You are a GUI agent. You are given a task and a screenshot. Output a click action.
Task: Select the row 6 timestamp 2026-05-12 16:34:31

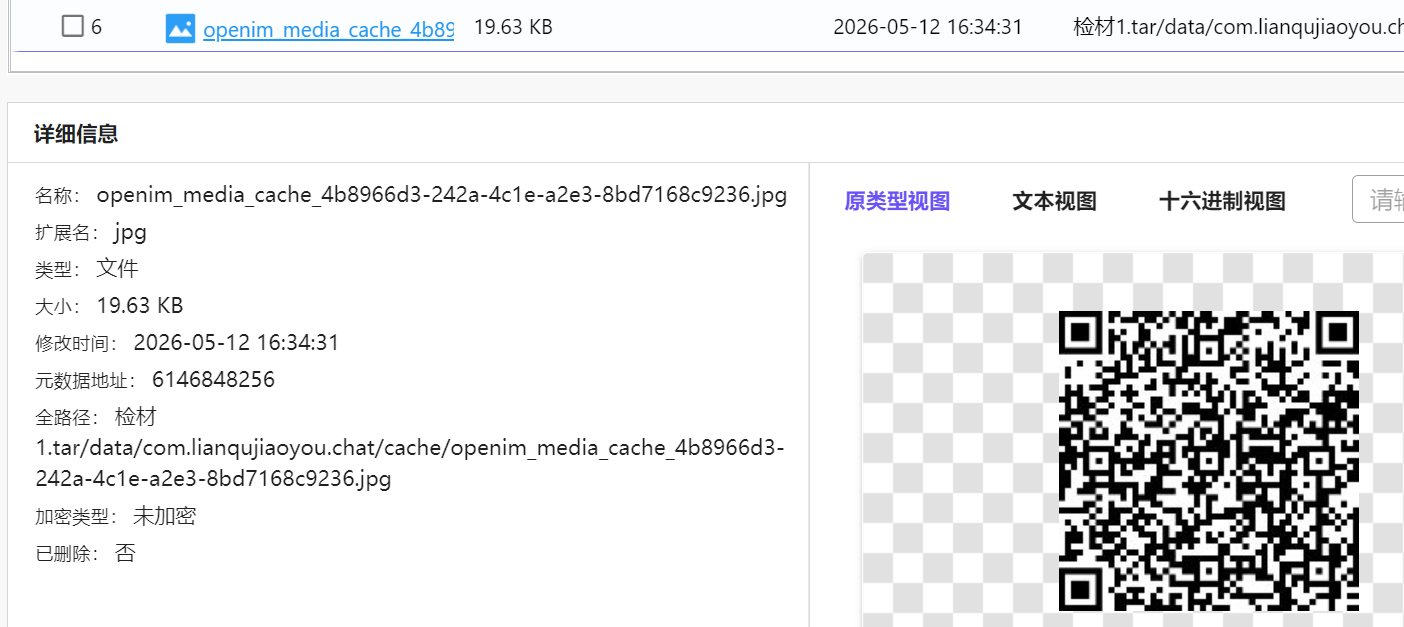(x=928, y=27)
